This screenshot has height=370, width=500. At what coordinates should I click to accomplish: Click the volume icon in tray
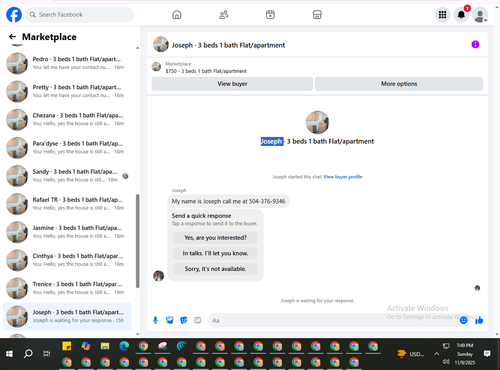446,361
